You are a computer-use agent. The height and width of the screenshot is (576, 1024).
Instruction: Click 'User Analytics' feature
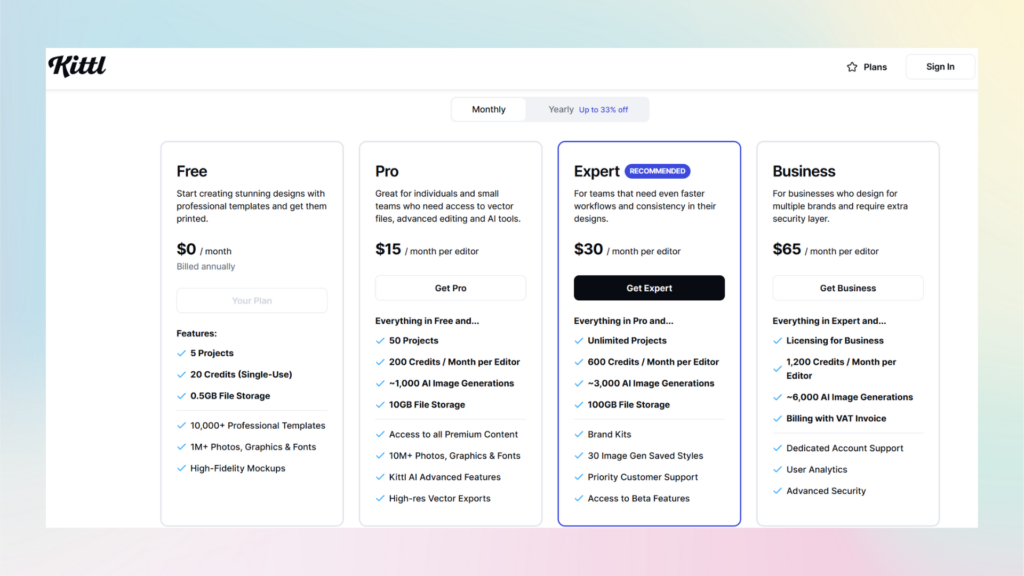click(816, 470)
